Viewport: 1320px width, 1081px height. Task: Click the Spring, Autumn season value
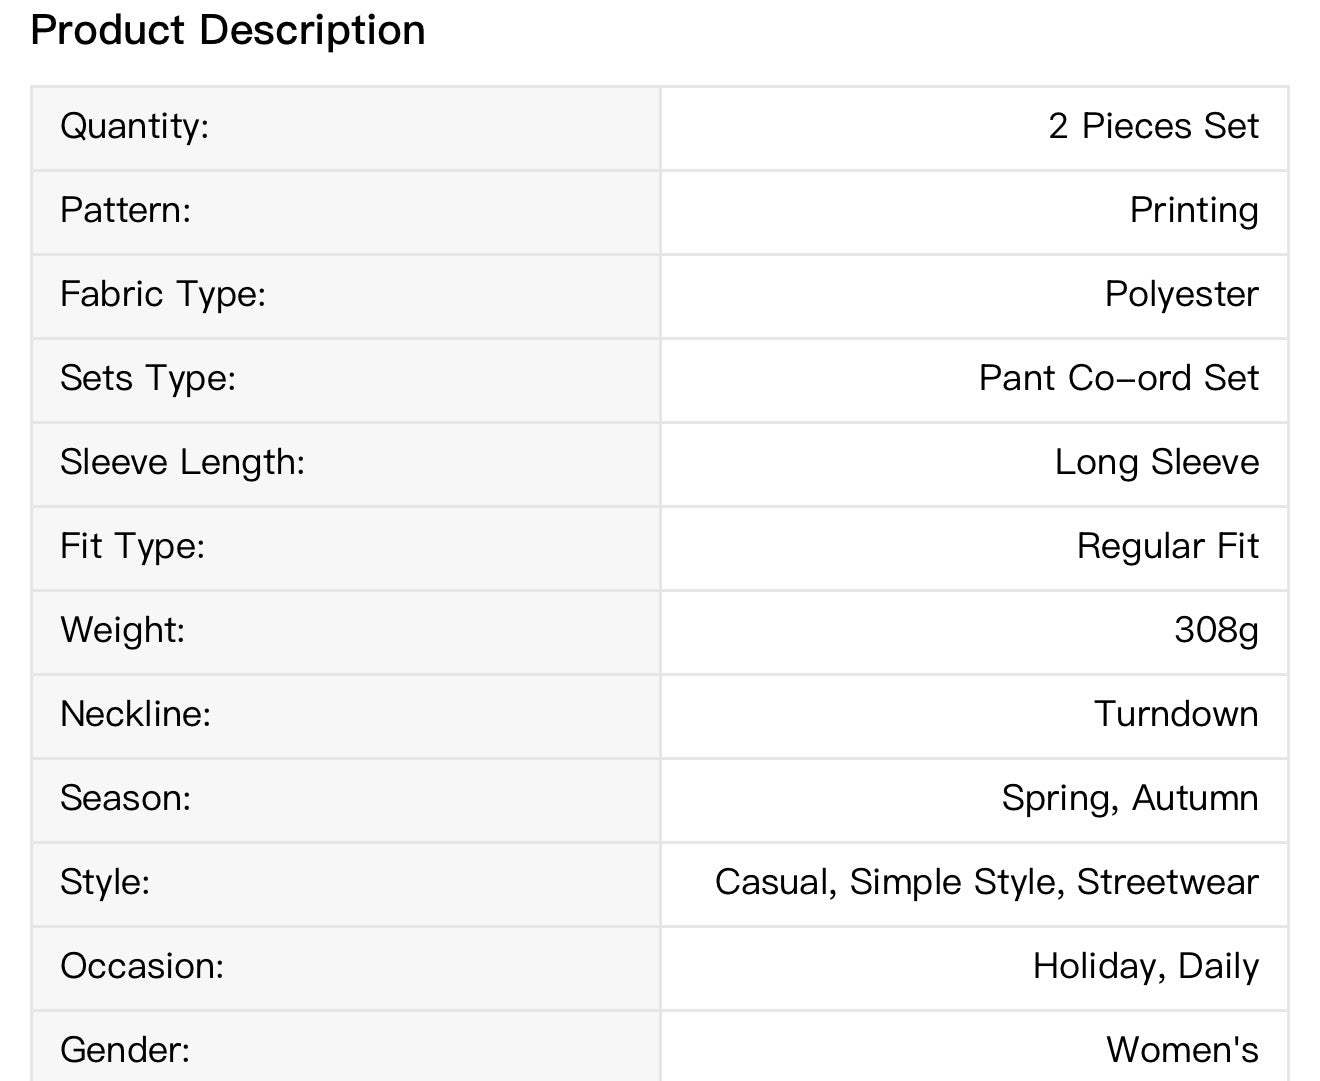(x=1130, y=798)
